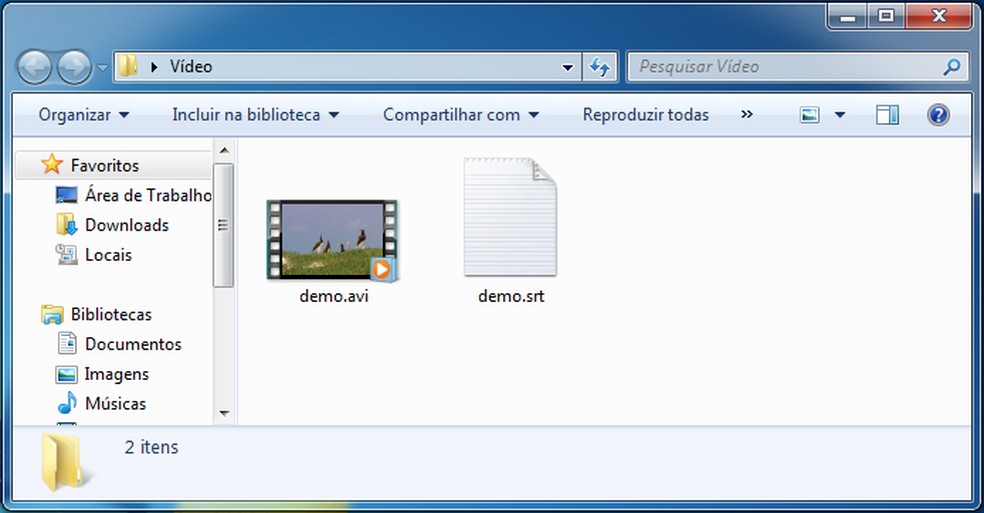Image resolution: width=984 pixels, height=513 pixels.
Task: Click the folder icon in the details pane
Action: [63, 462]
